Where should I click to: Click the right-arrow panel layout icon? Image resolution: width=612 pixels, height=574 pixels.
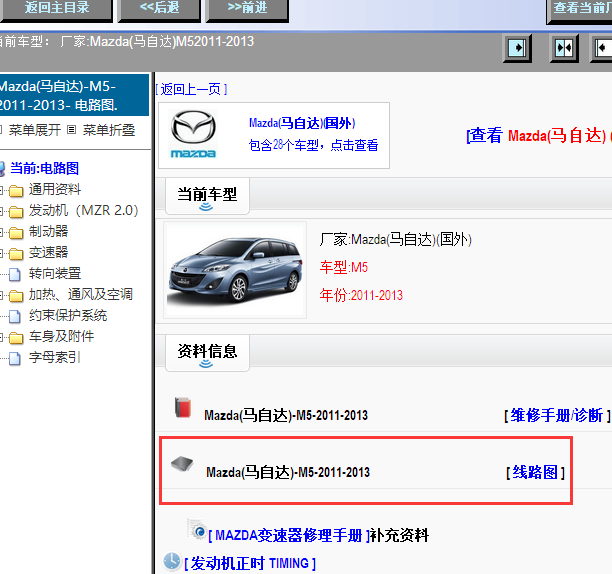click(517, 48)
